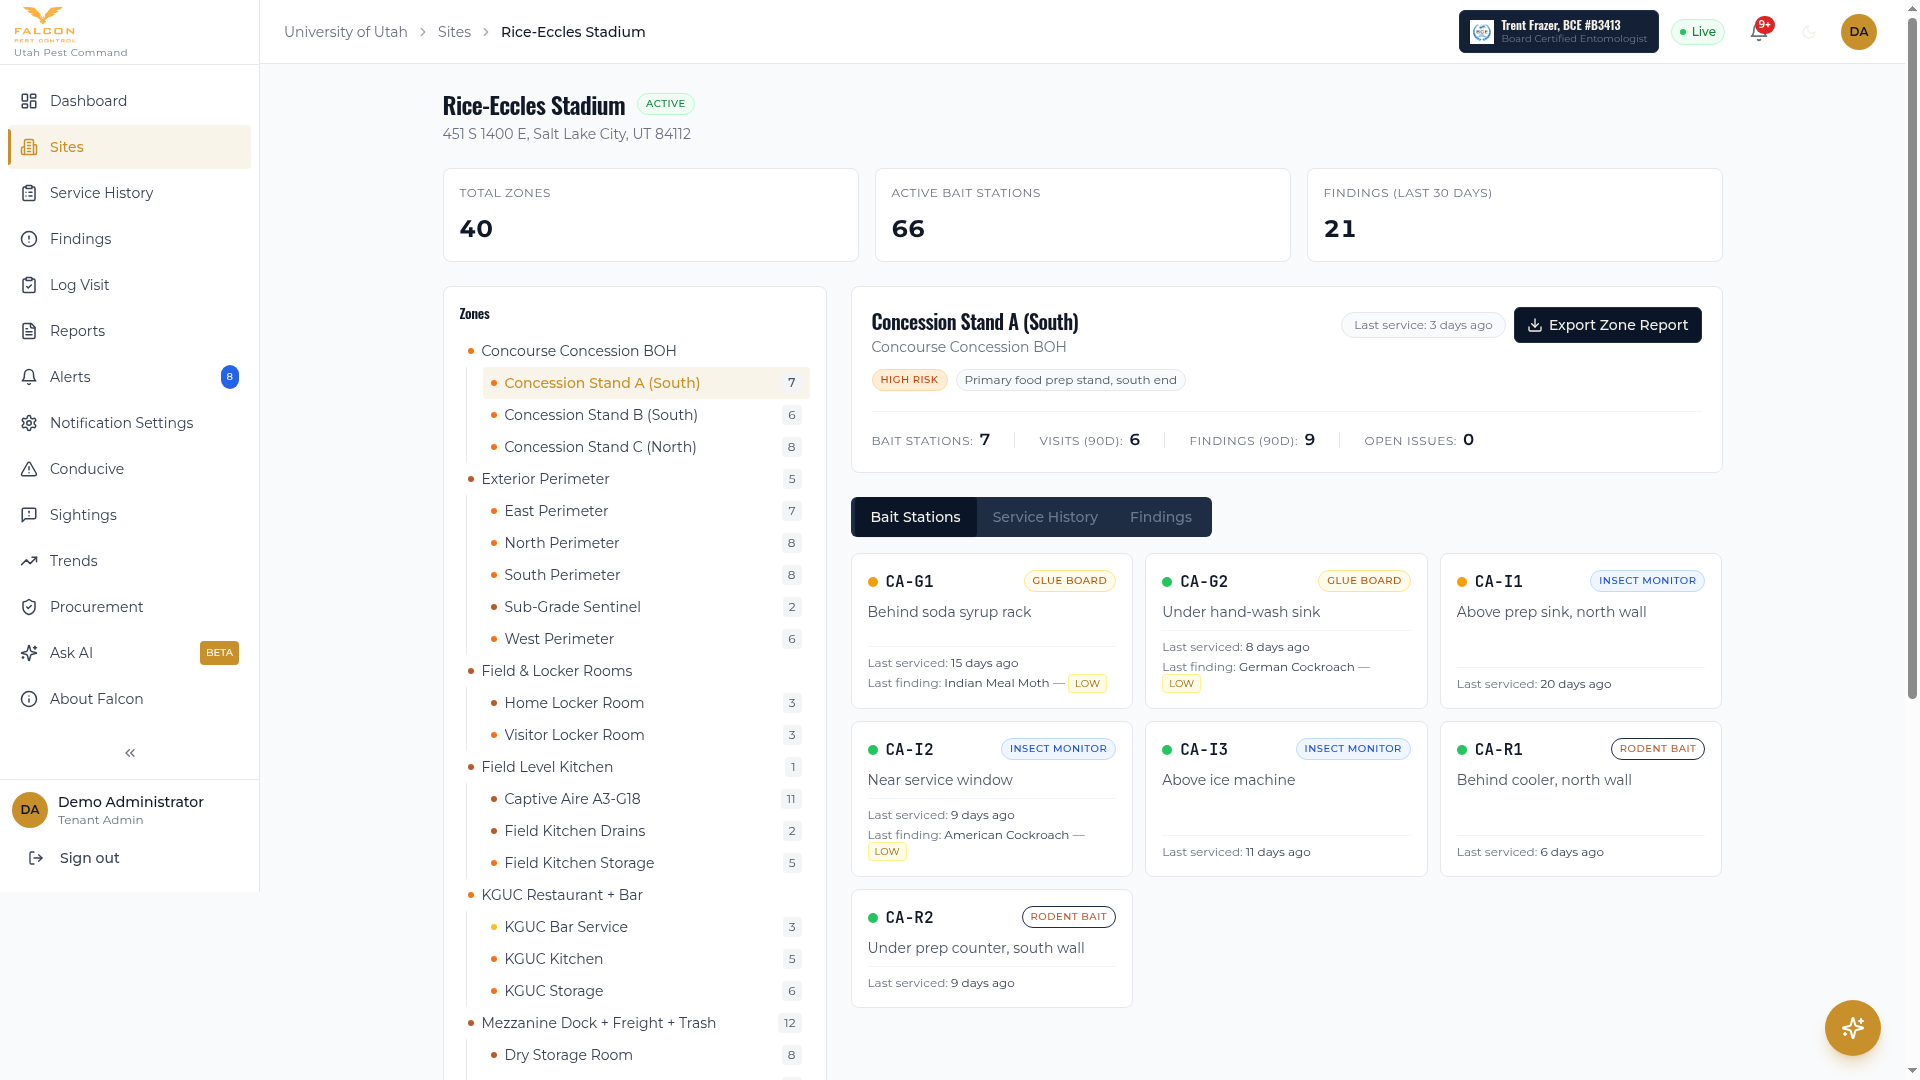Collapse Field & Locker Rooms zone group

(635, 671)
